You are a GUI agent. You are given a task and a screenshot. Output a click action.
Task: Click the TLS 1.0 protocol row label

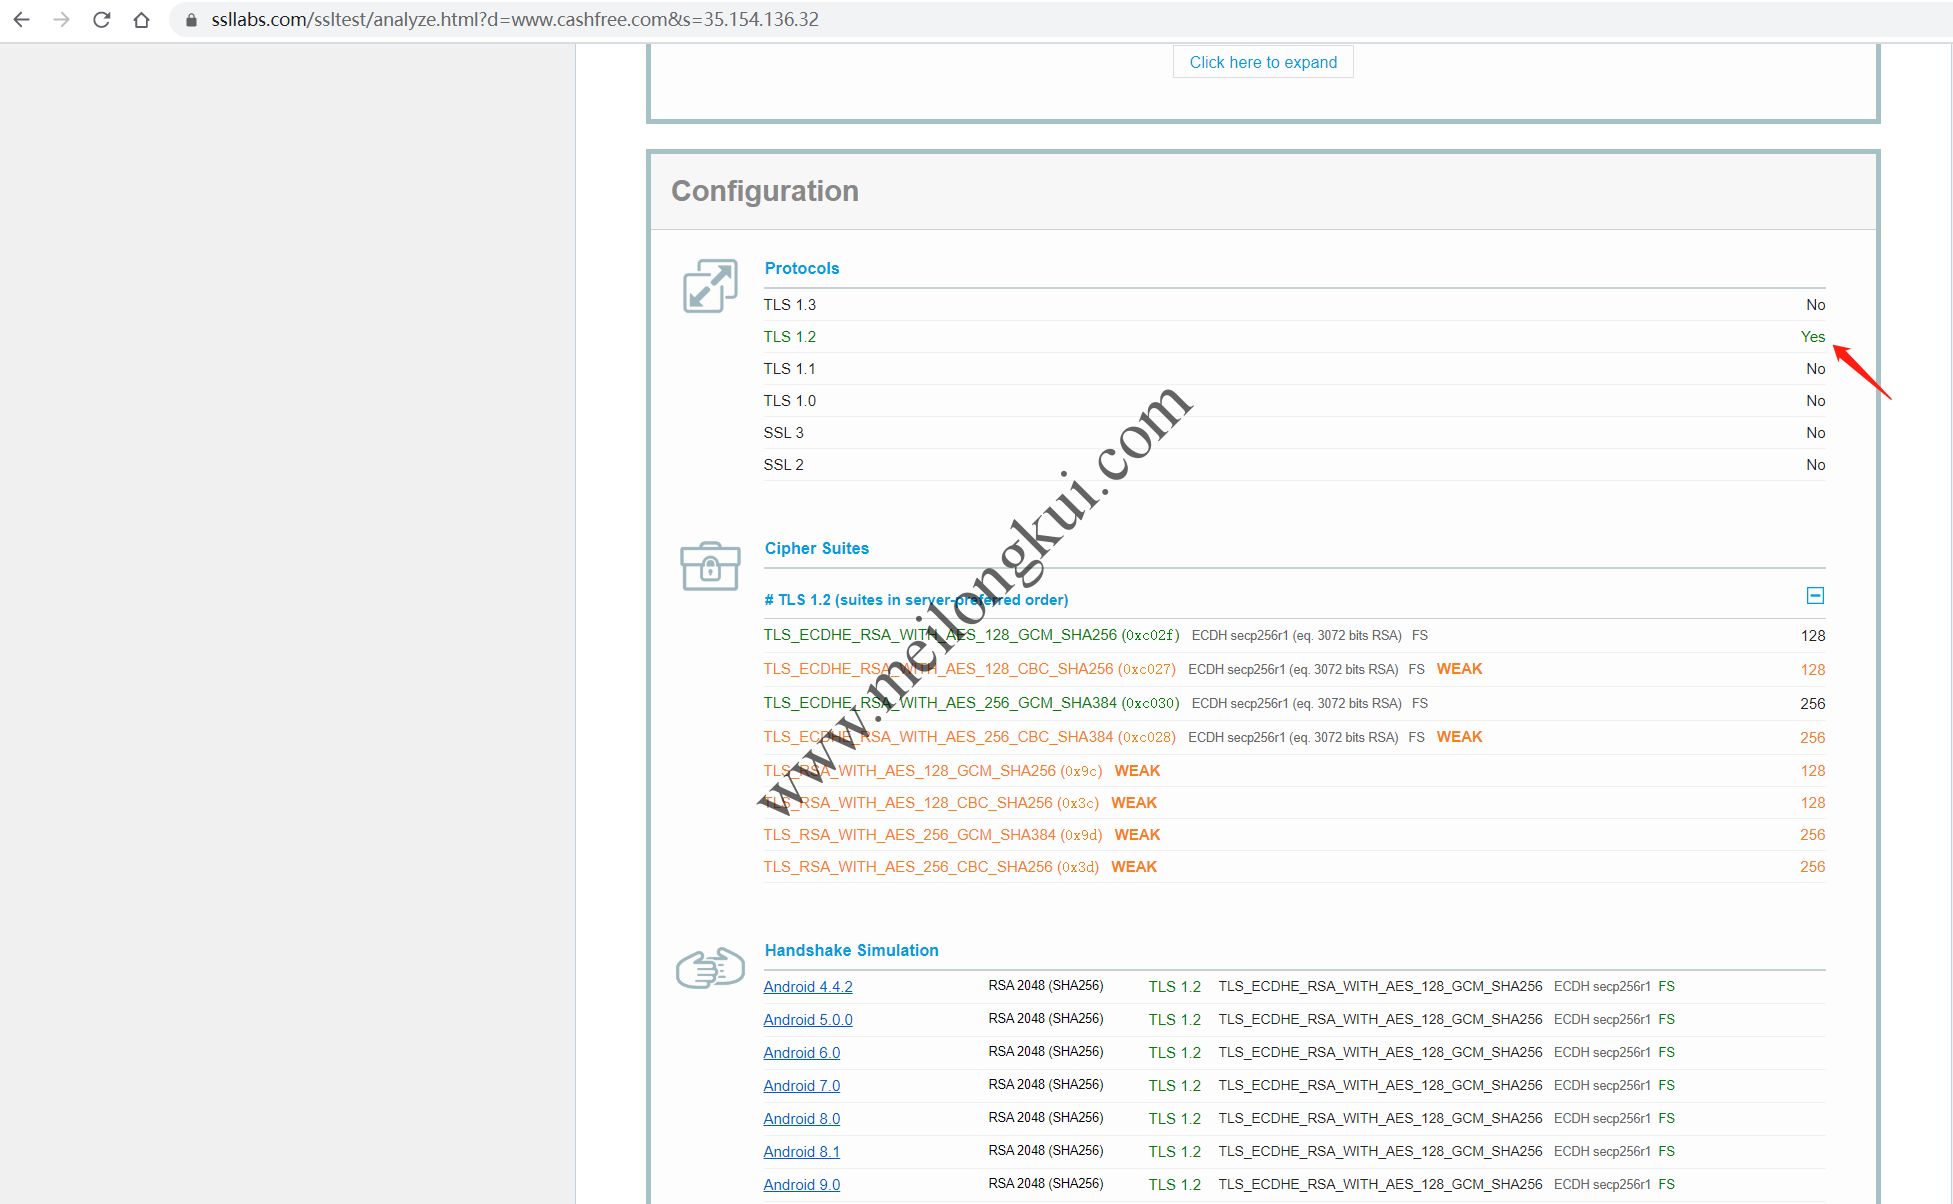click(x=790, y=401)
